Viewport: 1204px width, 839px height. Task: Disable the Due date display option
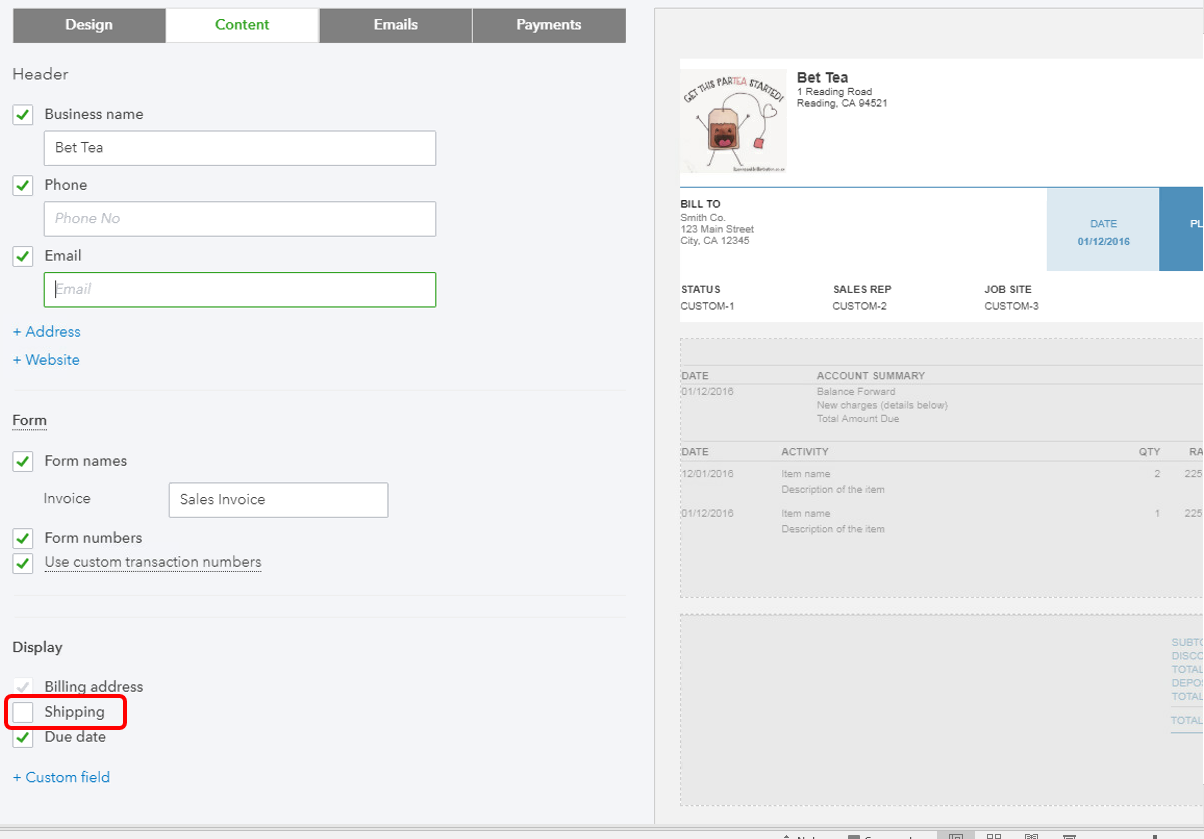(x=22, y=737)
